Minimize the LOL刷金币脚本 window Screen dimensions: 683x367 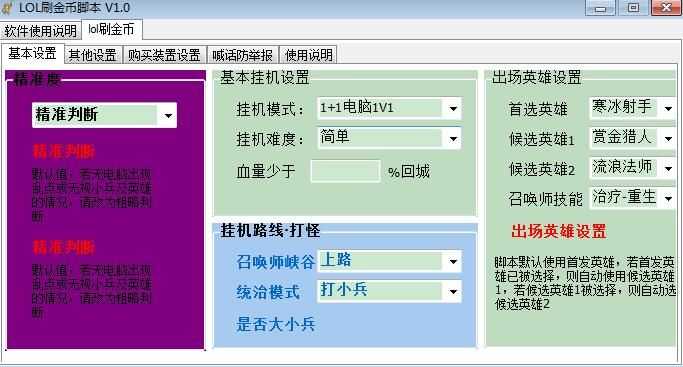point(600,8)
